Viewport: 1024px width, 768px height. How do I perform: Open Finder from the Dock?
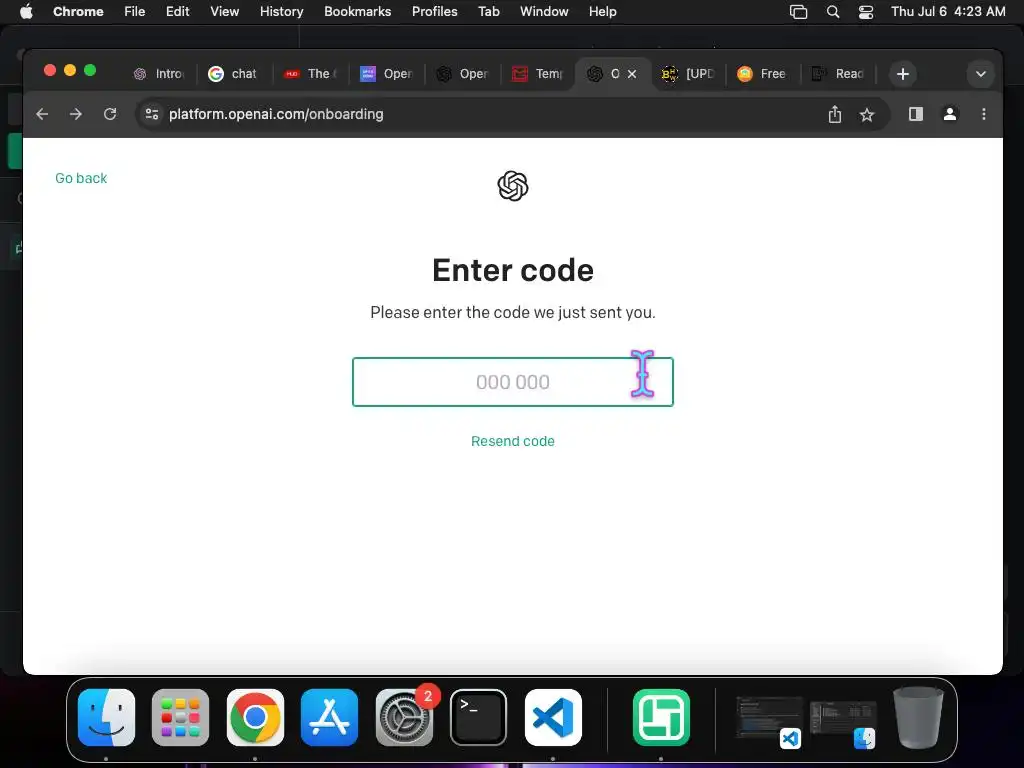click(x=106, y=717)
